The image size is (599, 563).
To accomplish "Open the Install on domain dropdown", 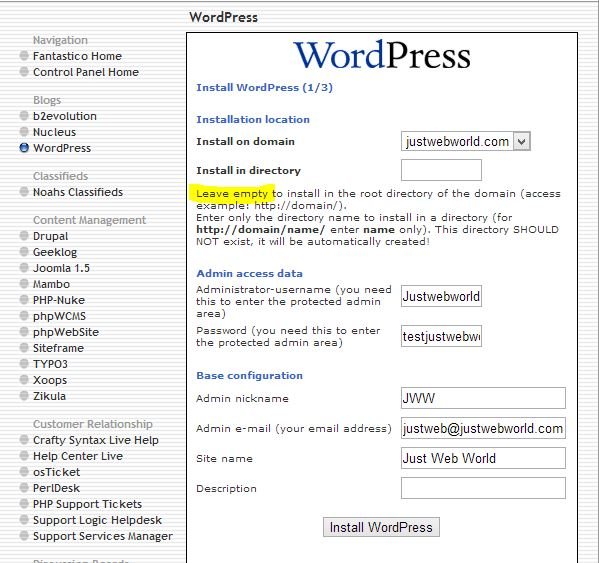I will [466, 141].
